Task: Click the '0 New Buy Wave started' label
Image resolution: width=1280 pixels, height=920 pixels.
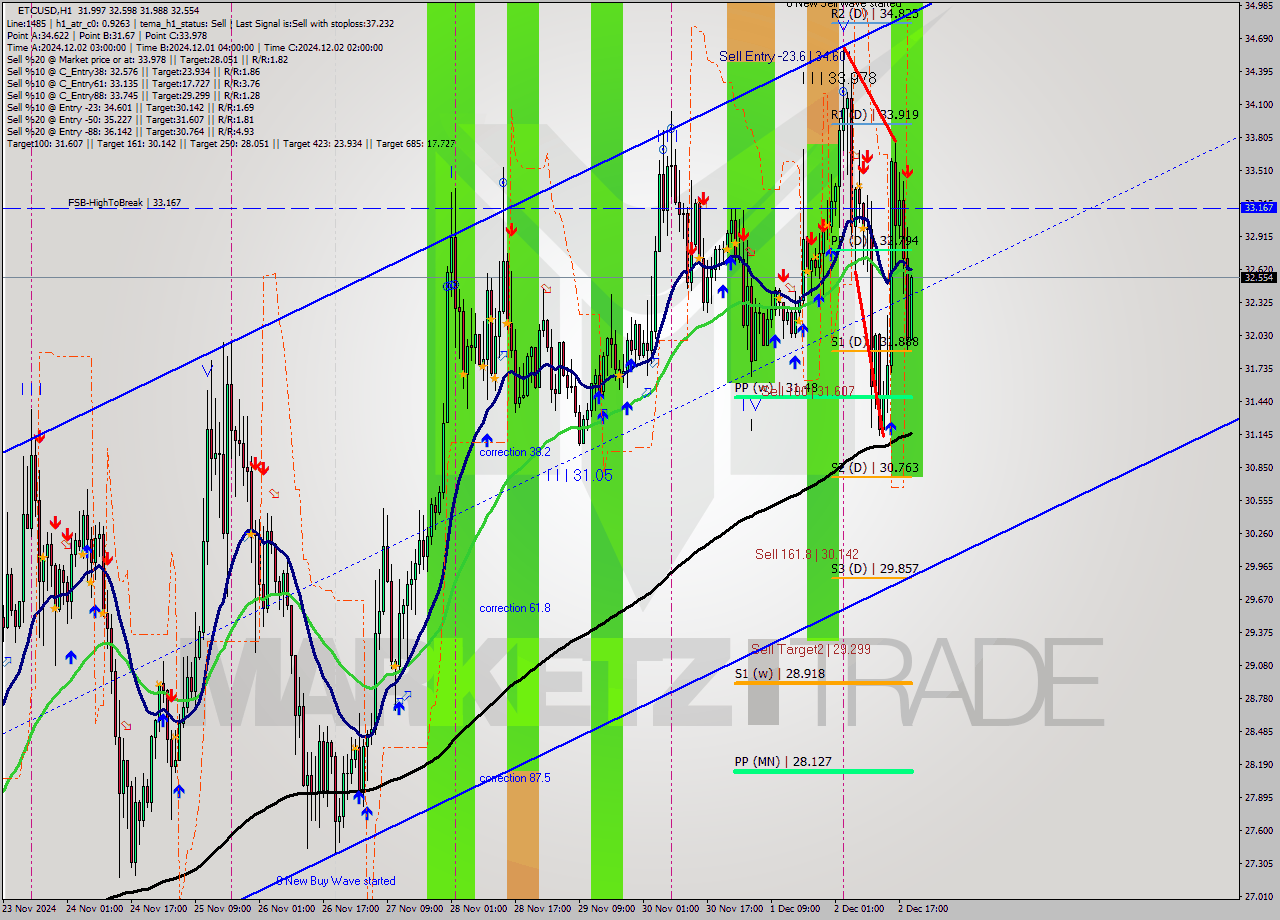Action: point(336,881)
